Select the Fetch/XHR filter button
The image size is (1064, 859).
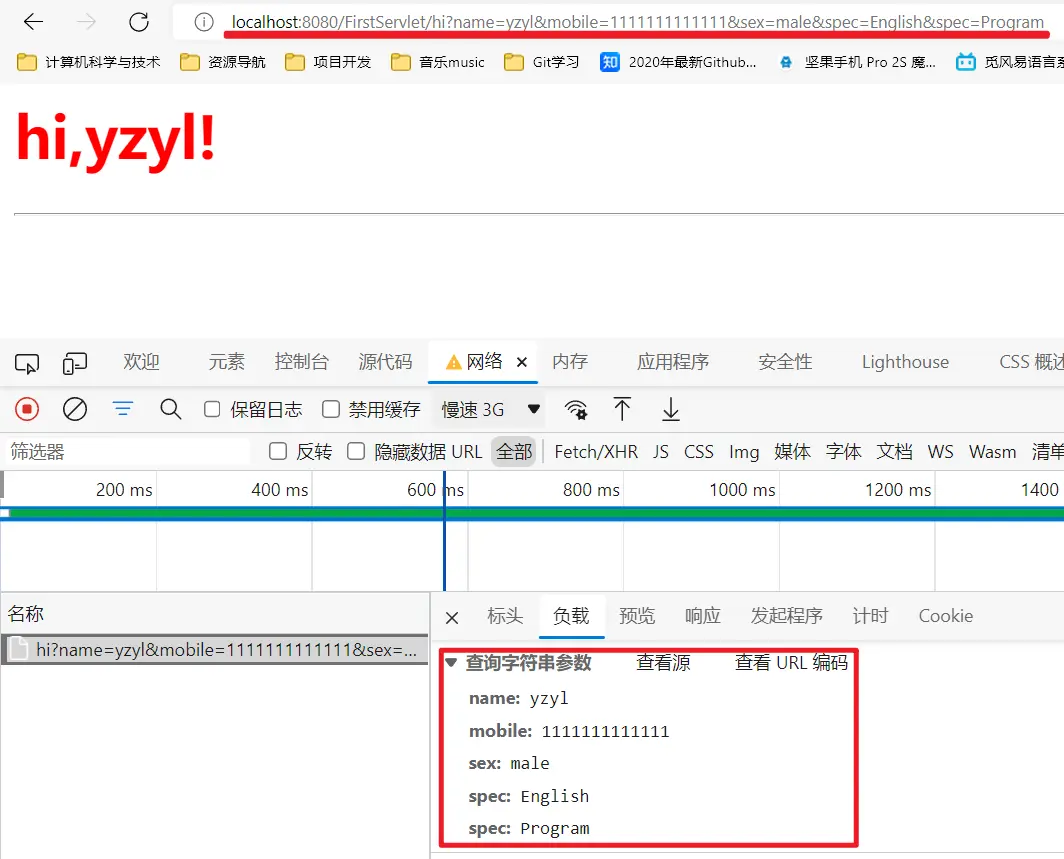pyautogui.click(x=596, y=452)
